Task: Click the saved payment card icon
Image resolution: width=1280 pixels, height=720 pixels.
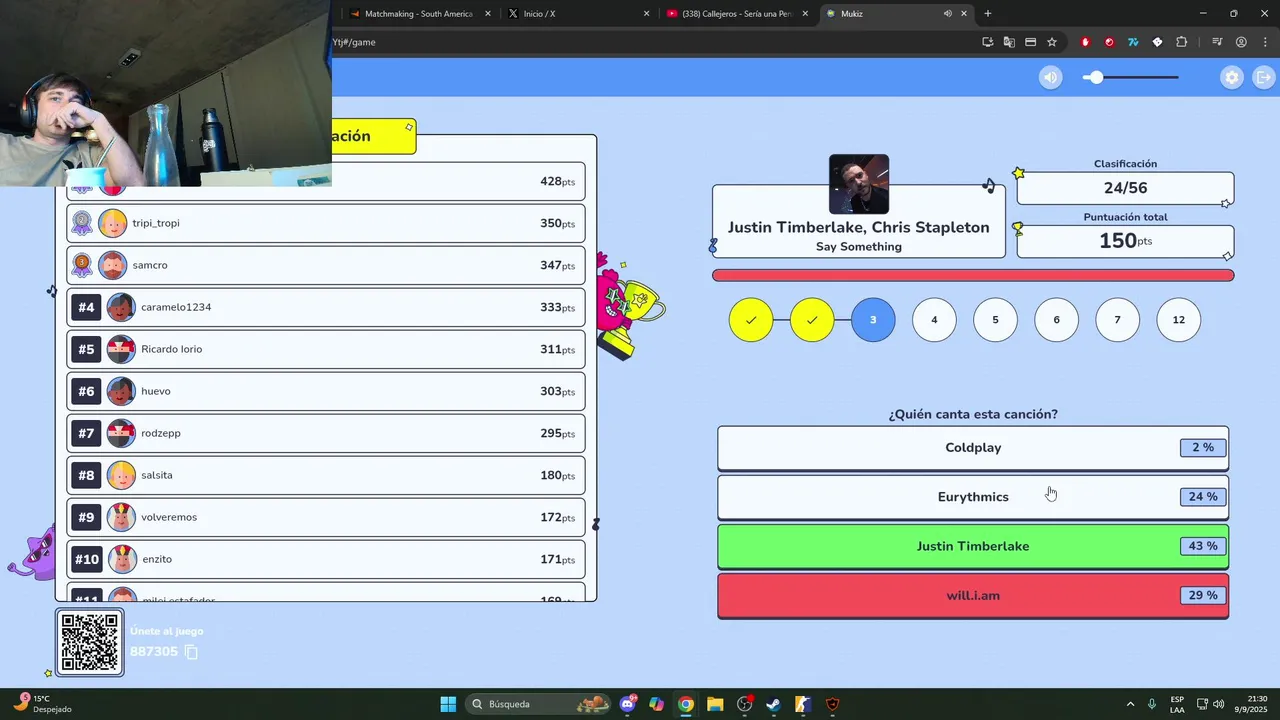Action: (1030, 42)
